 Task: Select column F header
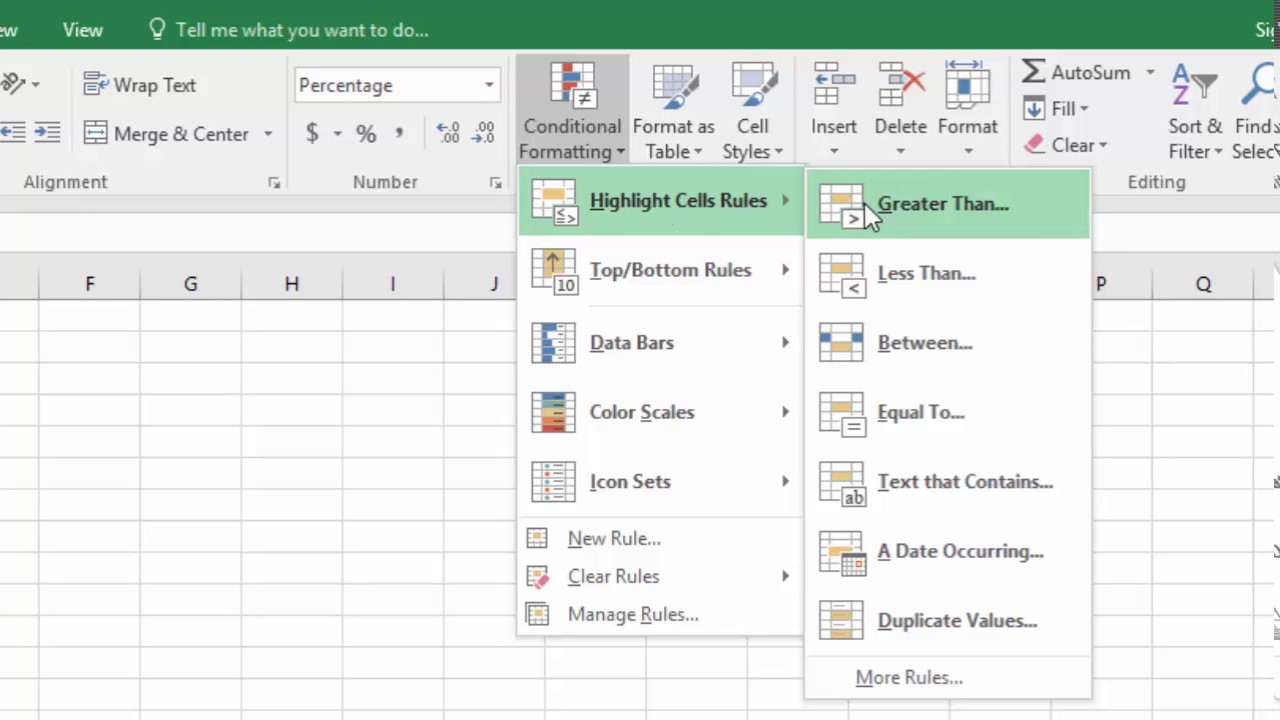tap(90, 285)
